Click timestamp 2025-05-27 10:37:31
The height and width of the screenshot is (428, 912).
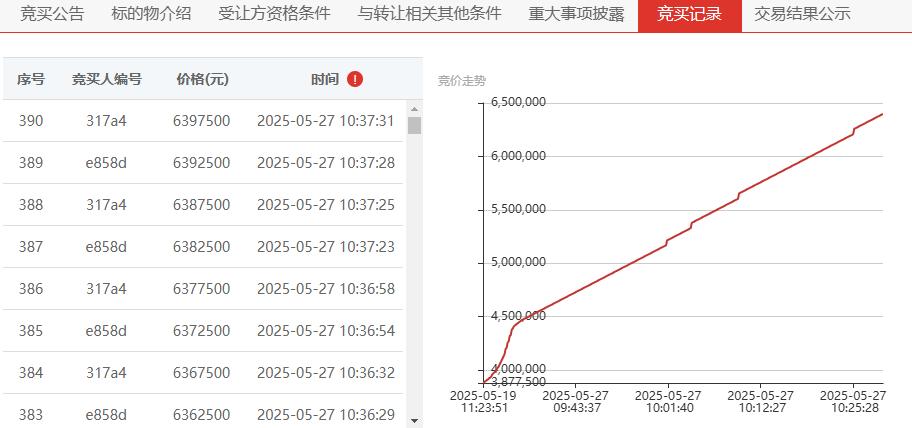click(x=326, y=121)
